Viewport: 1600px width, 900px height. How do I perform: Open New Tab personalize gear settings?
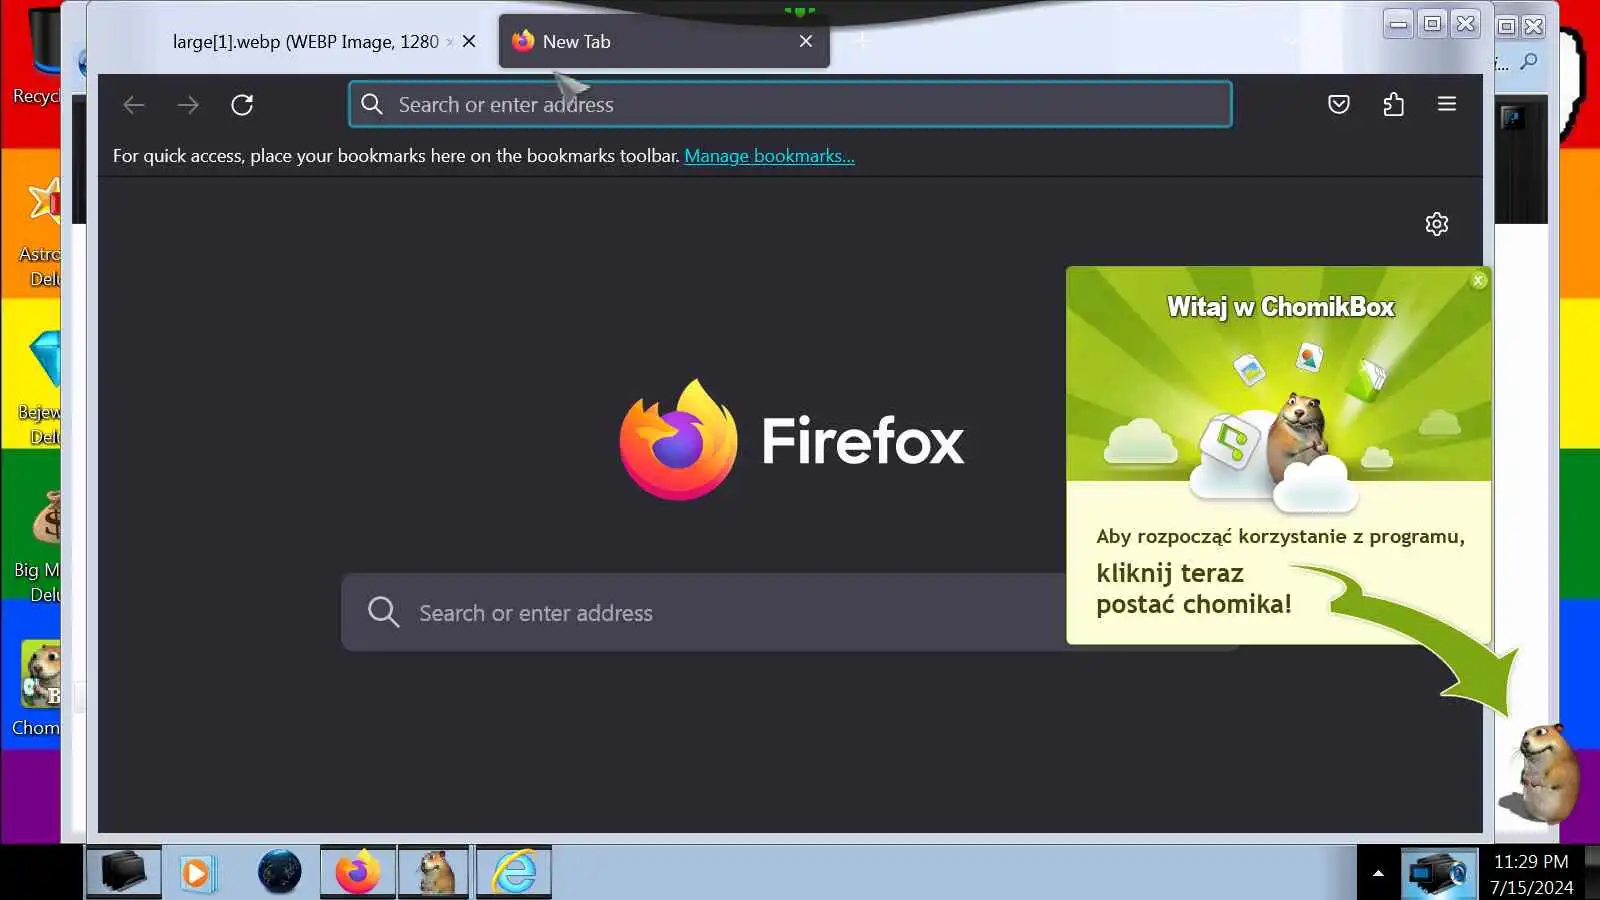pos(1437,224)
